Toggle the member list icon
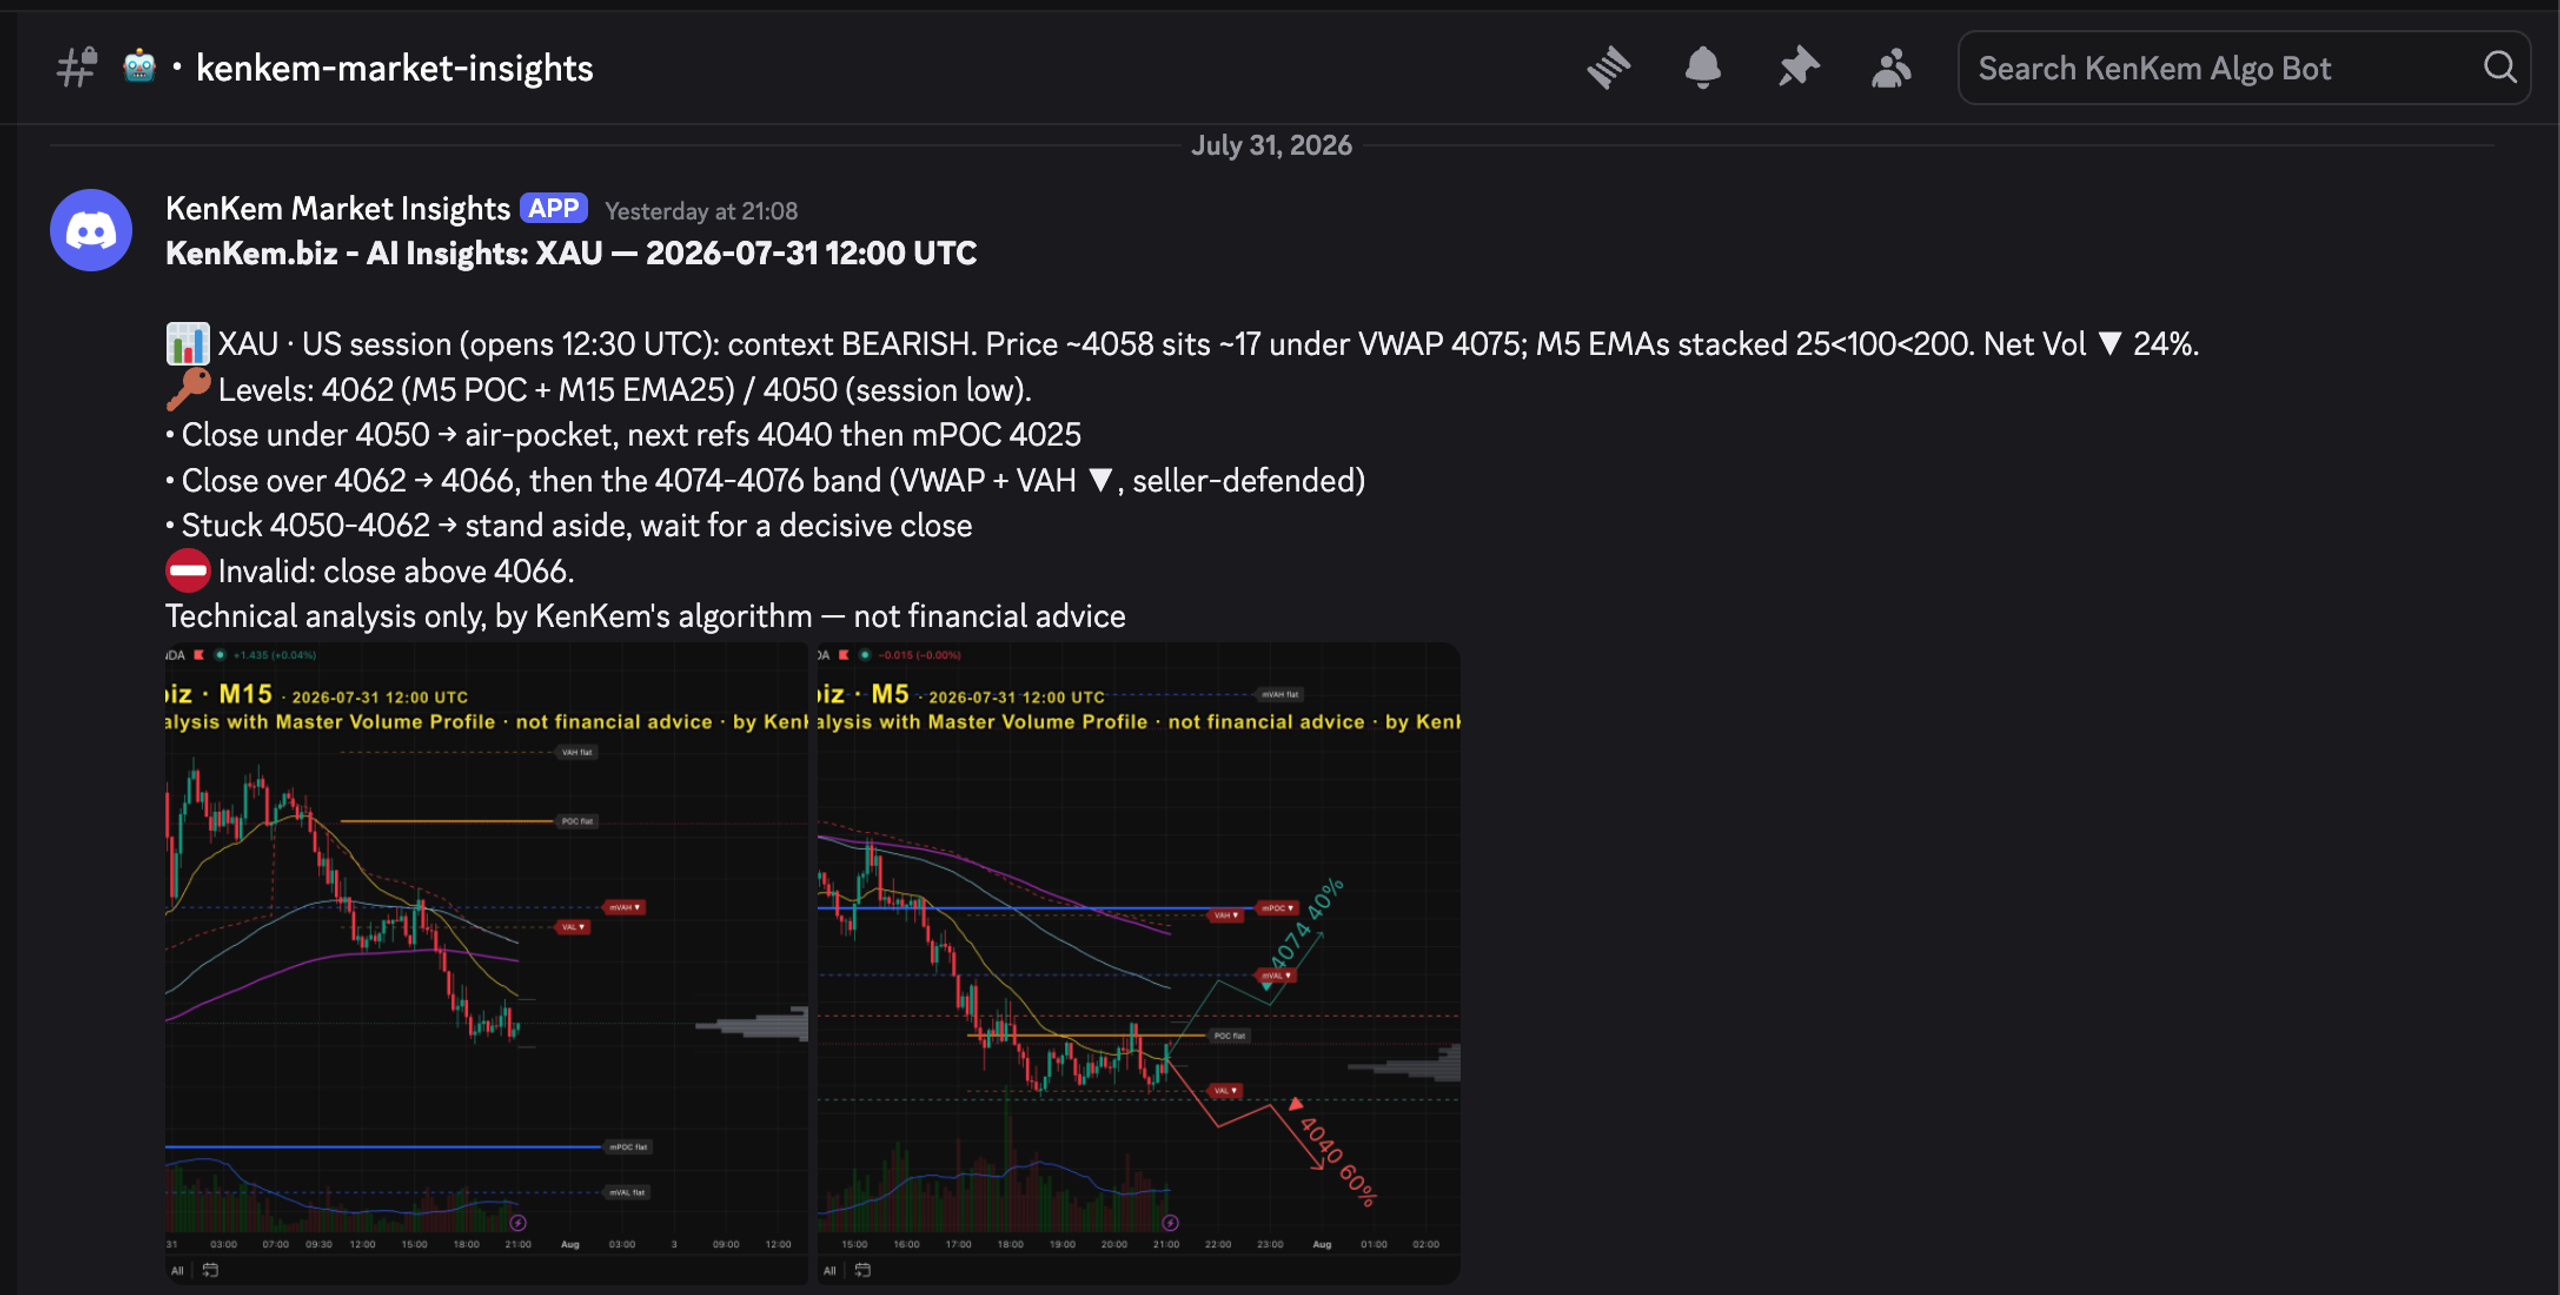This screenshot has width=2560, height=1295. pyautogui.click(x=1891, y=68)
